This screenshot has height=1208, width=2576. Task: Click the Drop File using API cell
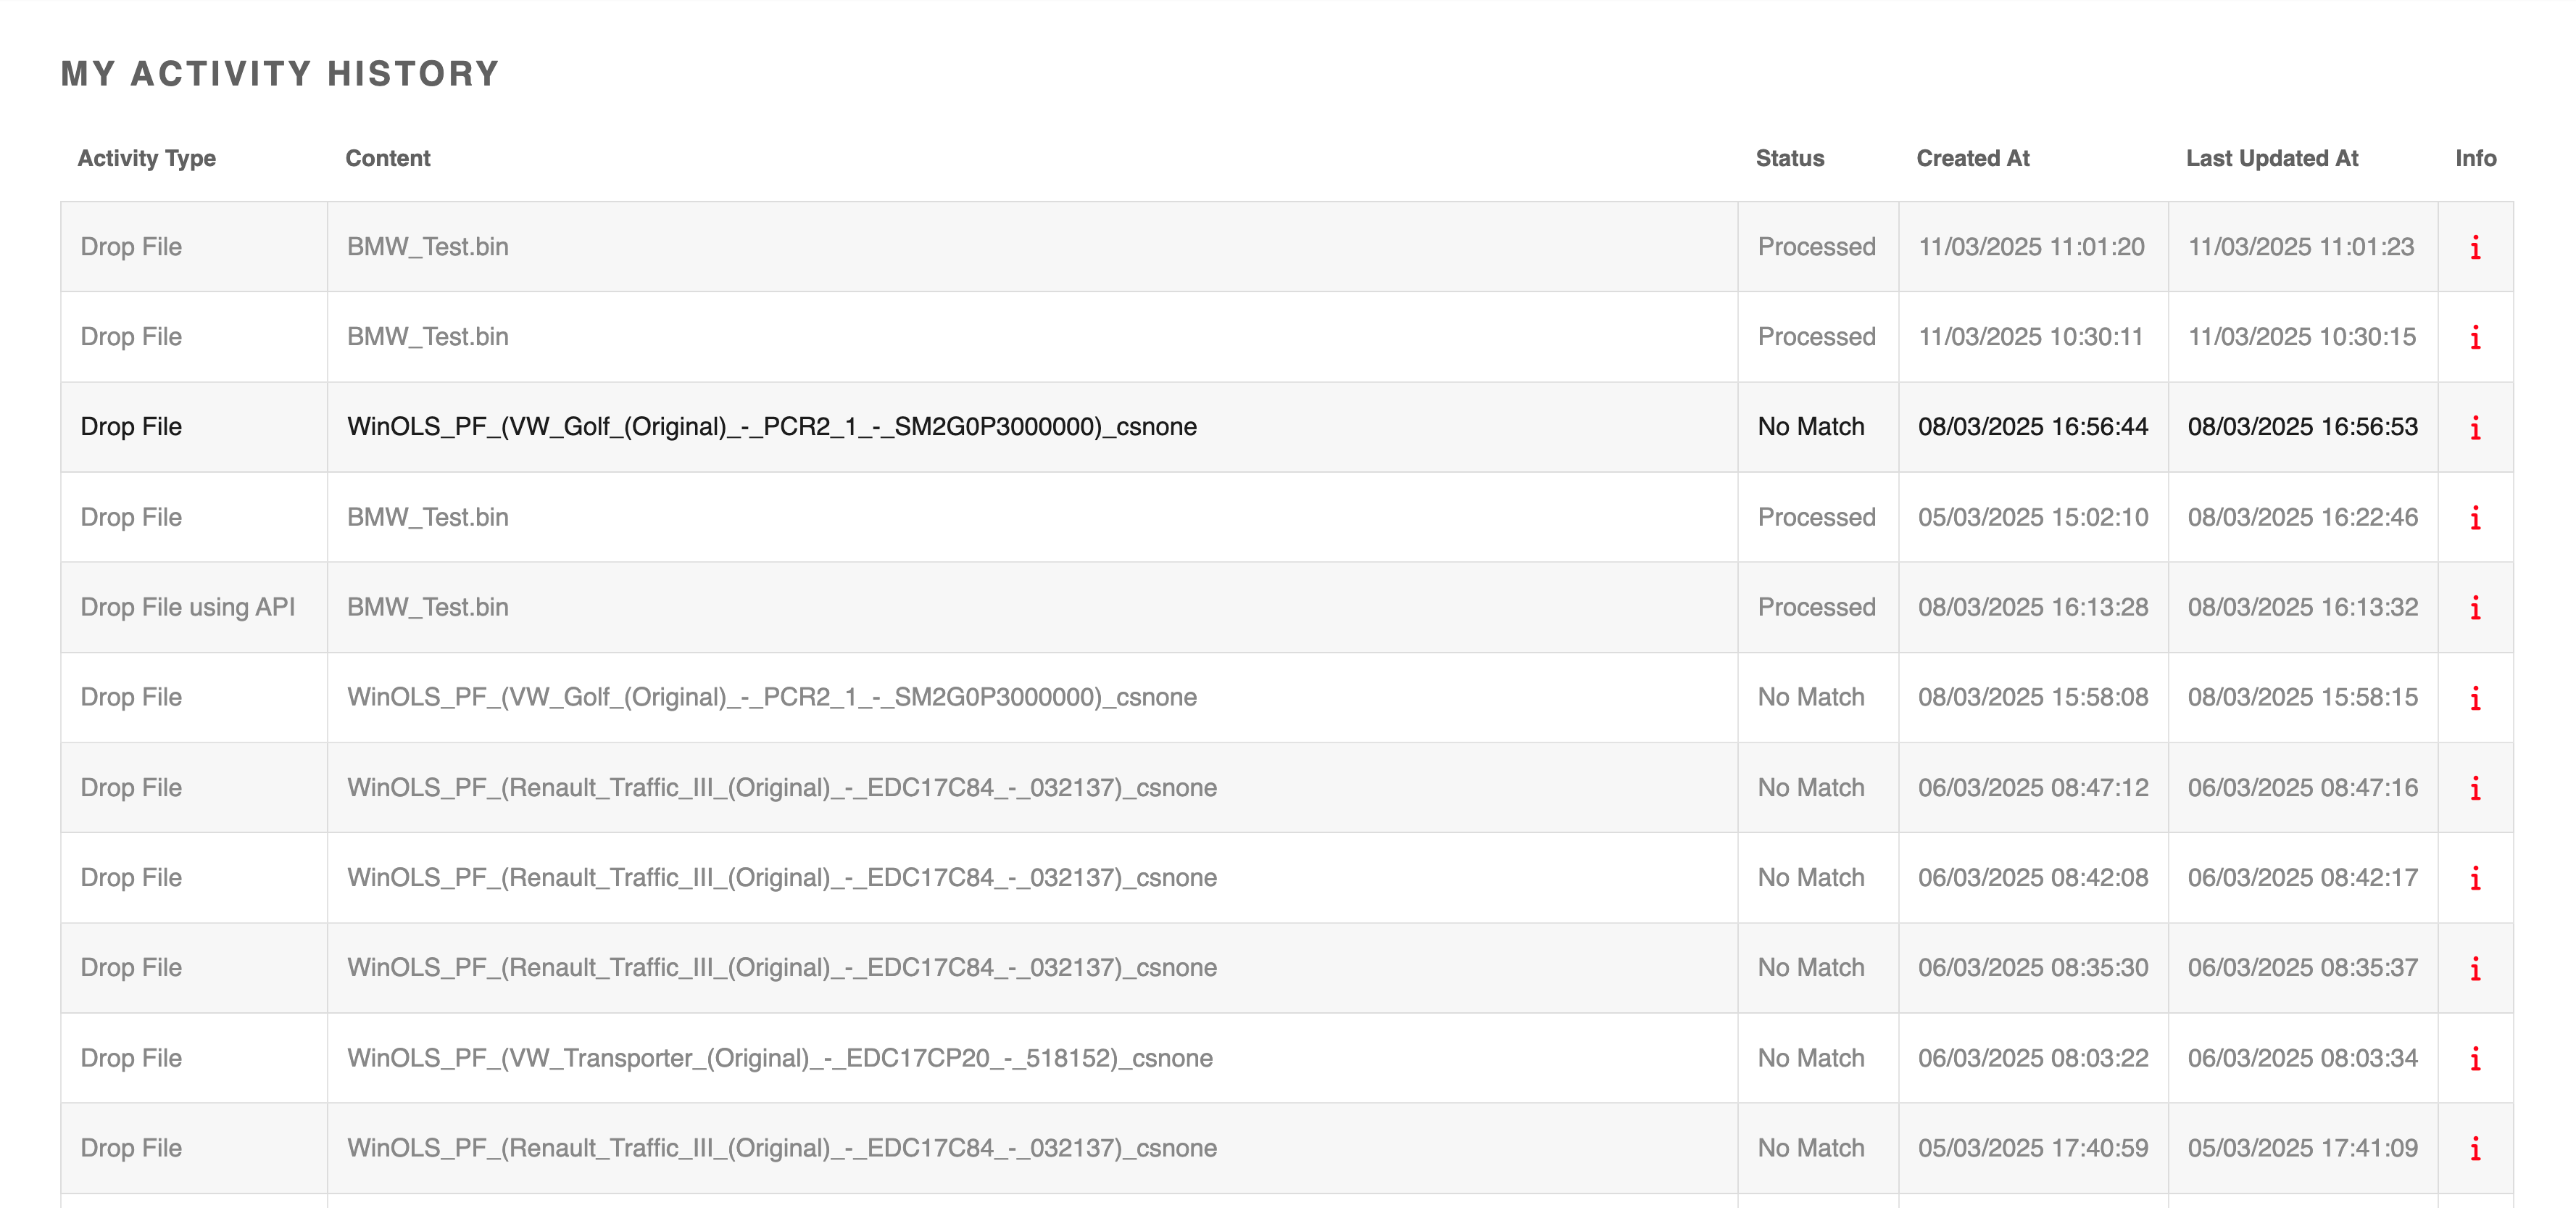pos(188,607)
